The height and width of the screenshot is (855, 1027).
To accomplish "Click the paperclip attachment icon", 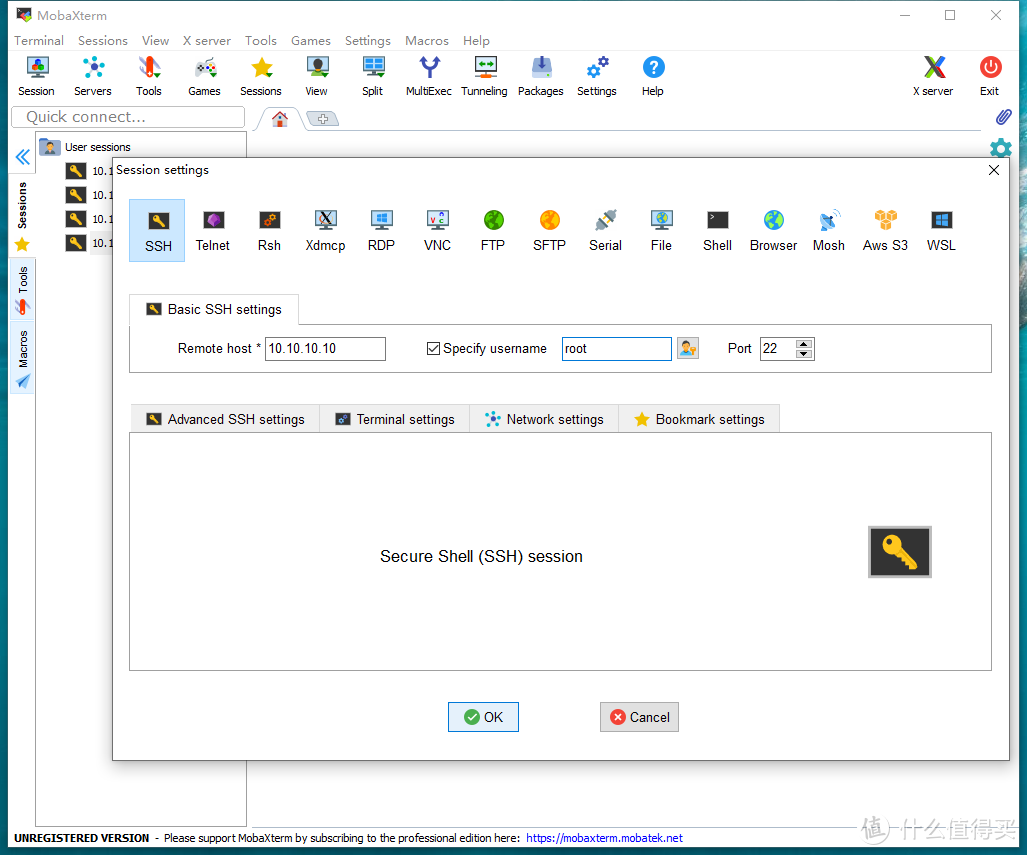I will coord(1003,117).
